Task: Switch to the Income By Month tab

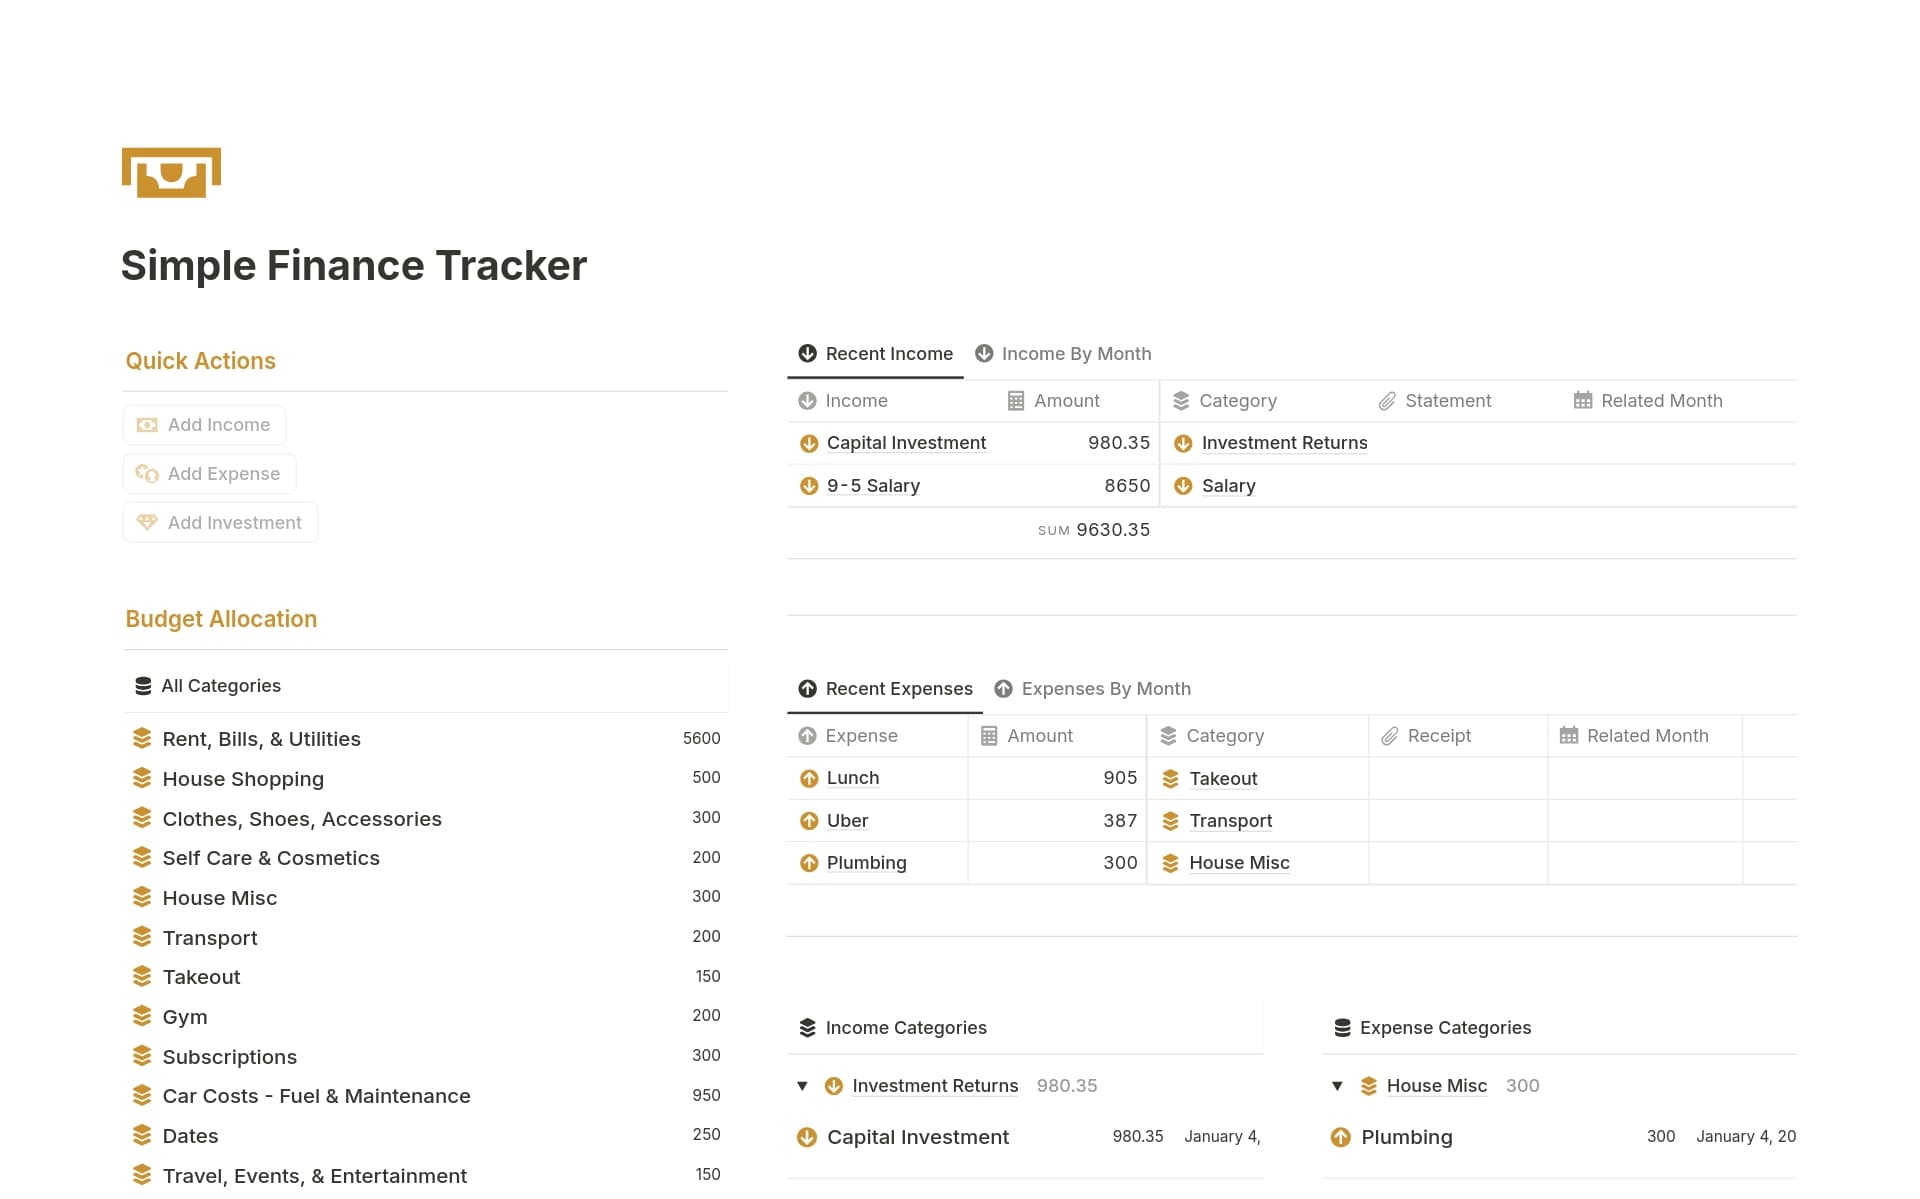Action: tap(1076, 353)
